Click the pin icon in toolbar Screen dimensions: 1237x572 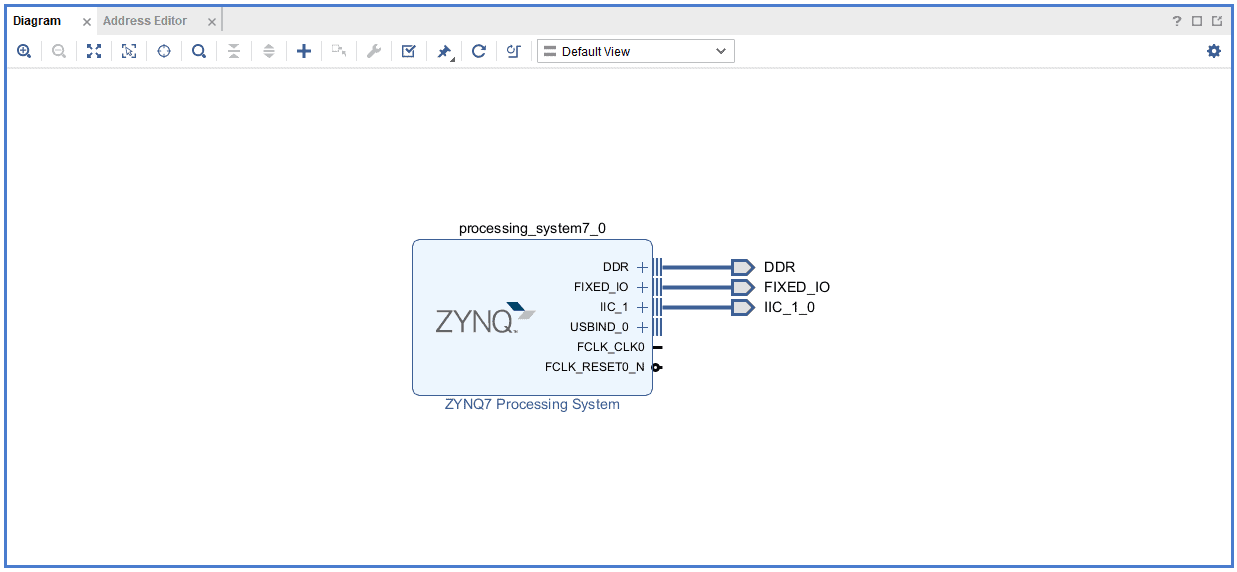[444, 51]
